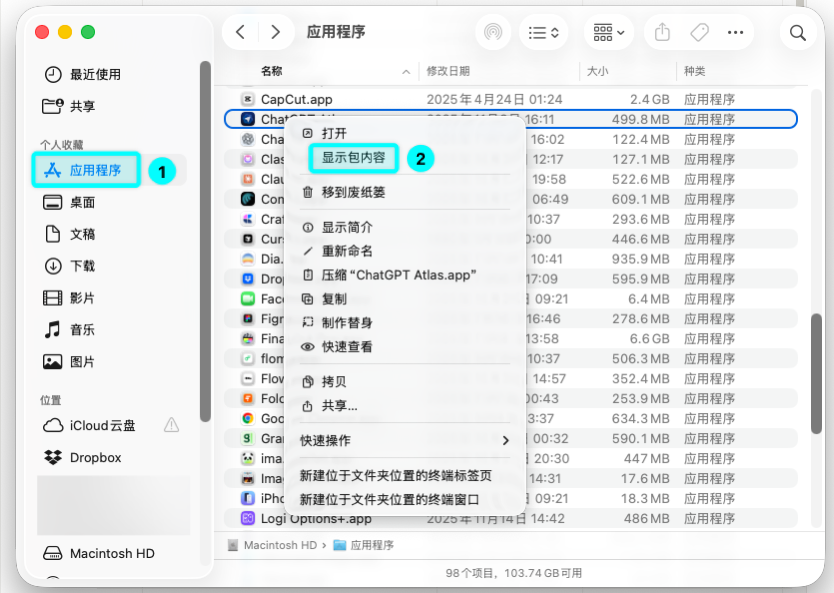
Task: Choose 新建位于文件夹位置的终端窗口 option
Action: [390, 499]
